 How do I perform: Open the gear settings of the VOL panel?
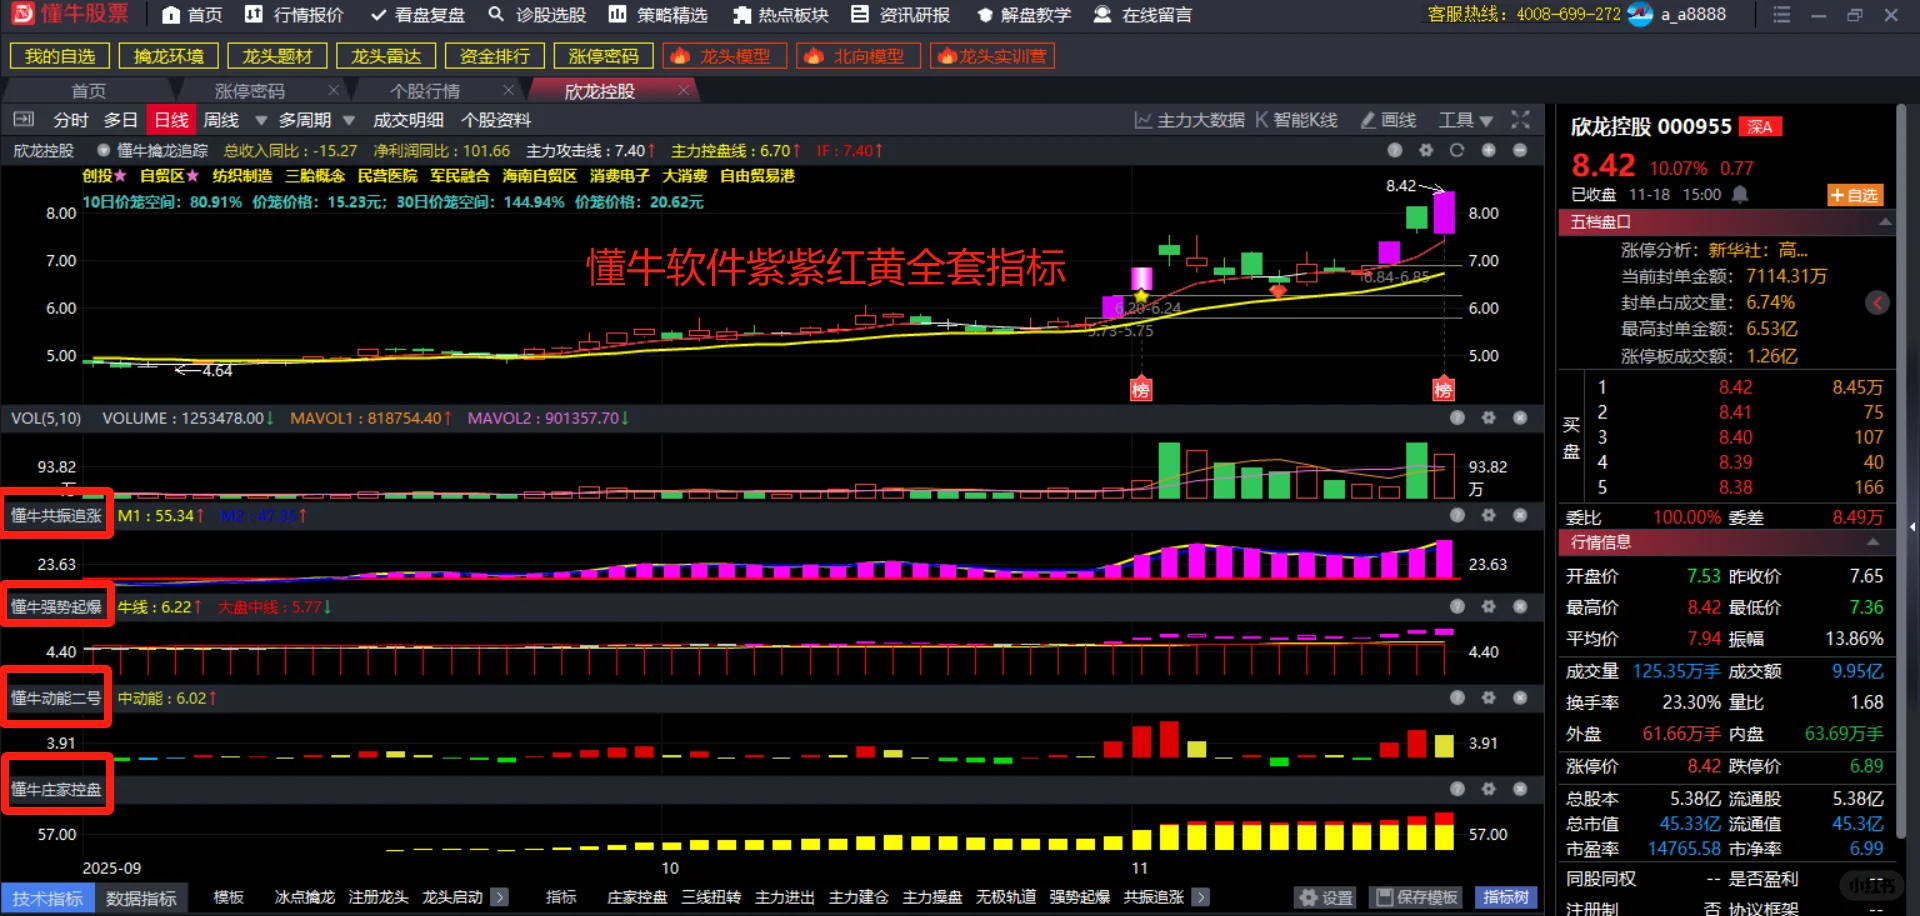click(x=1489, y=418)
